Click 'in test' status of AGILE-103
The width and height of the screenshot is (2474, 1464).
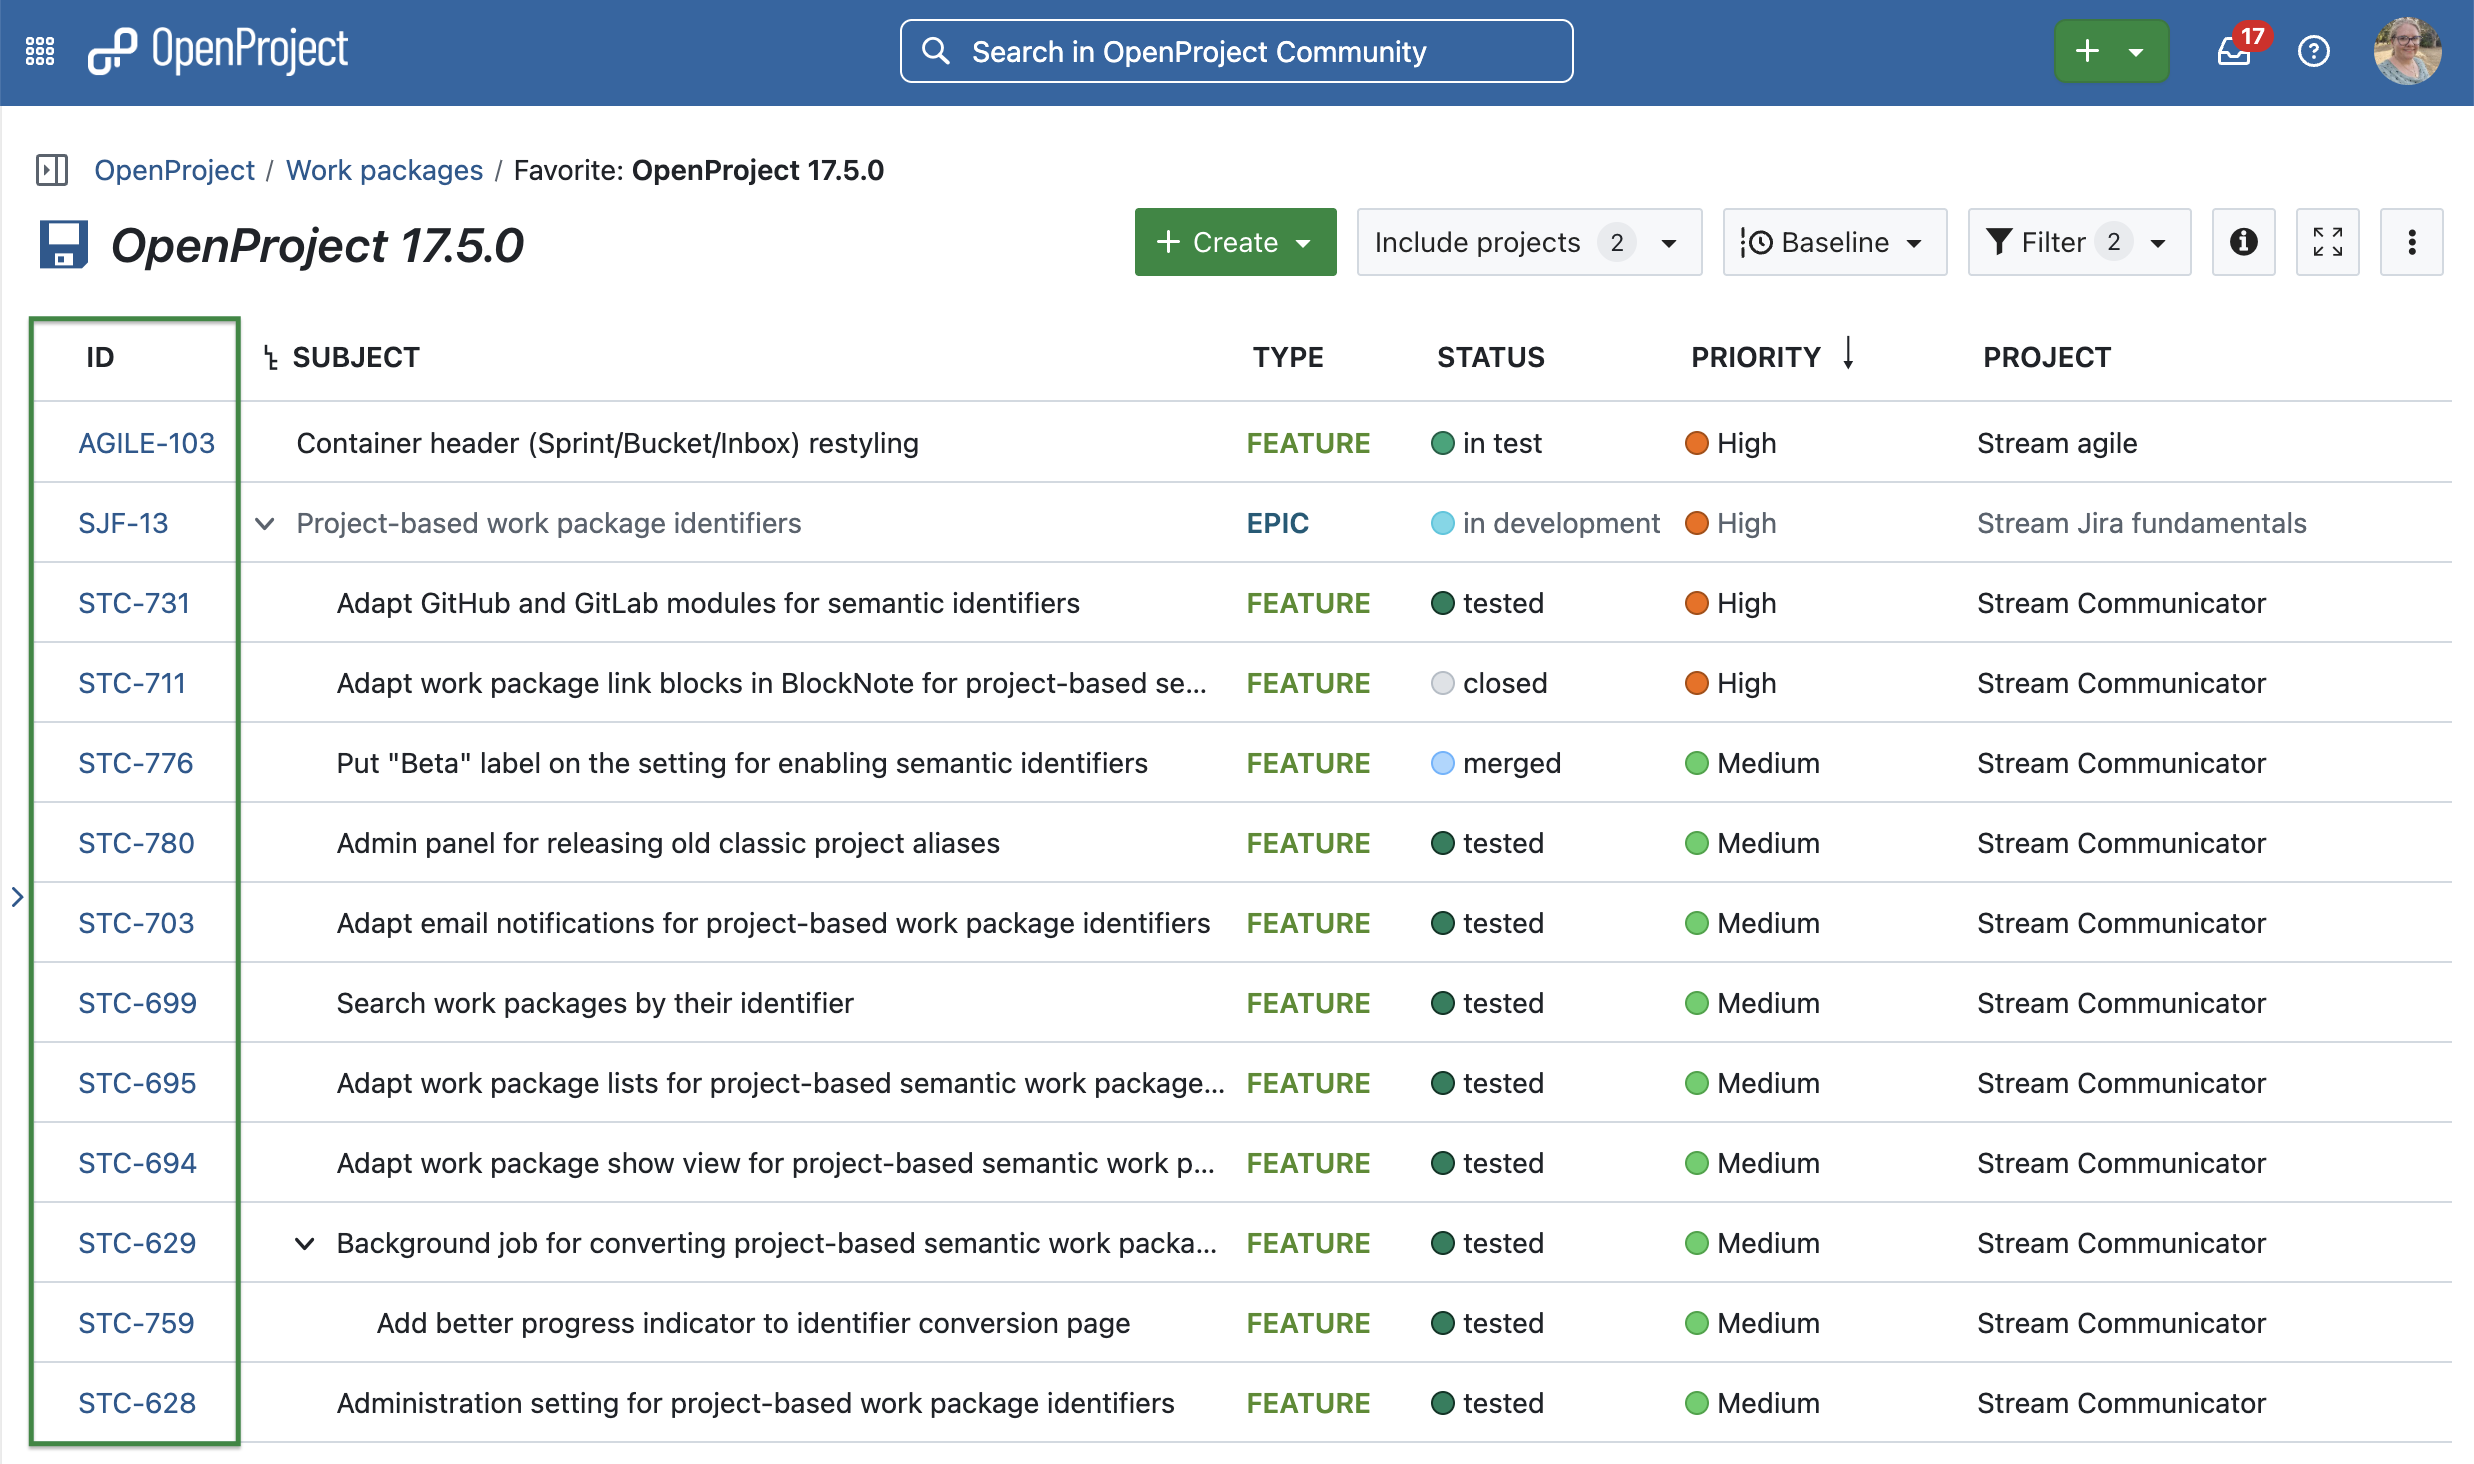coord(1487,443)
